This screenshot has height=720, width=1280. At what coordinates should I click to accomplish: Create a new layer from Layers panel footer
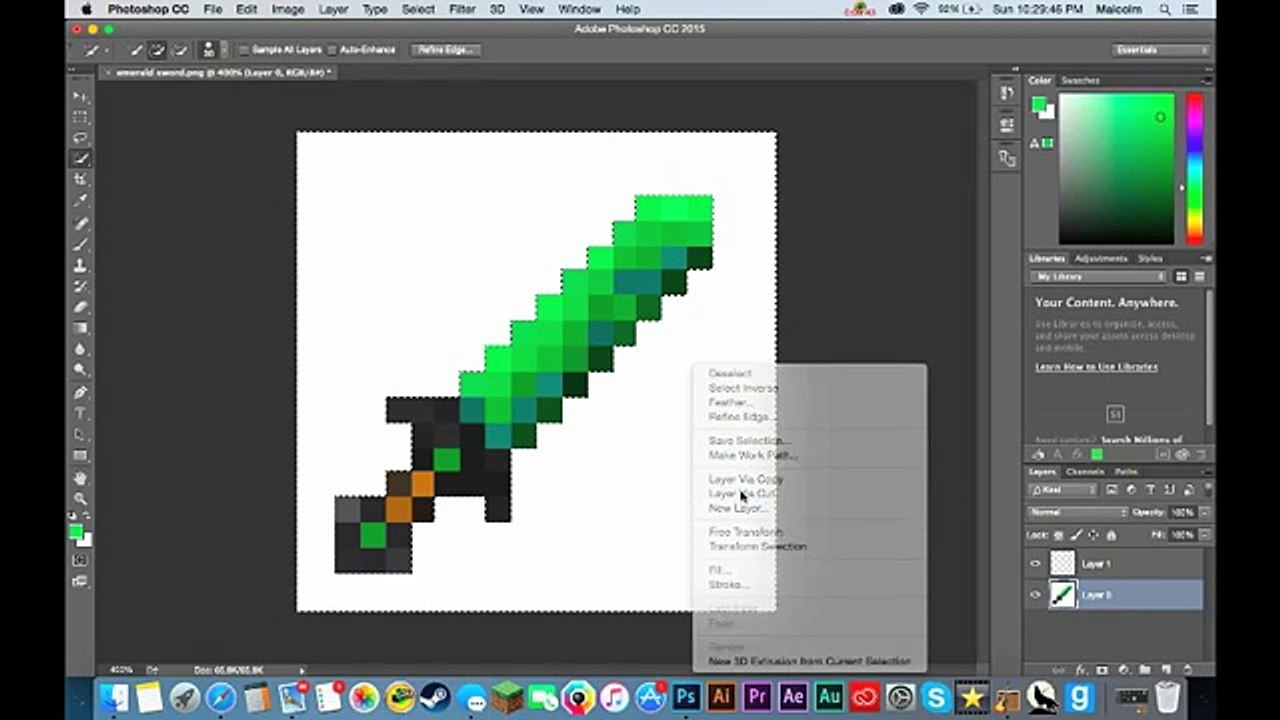[x=1166, y=669]
